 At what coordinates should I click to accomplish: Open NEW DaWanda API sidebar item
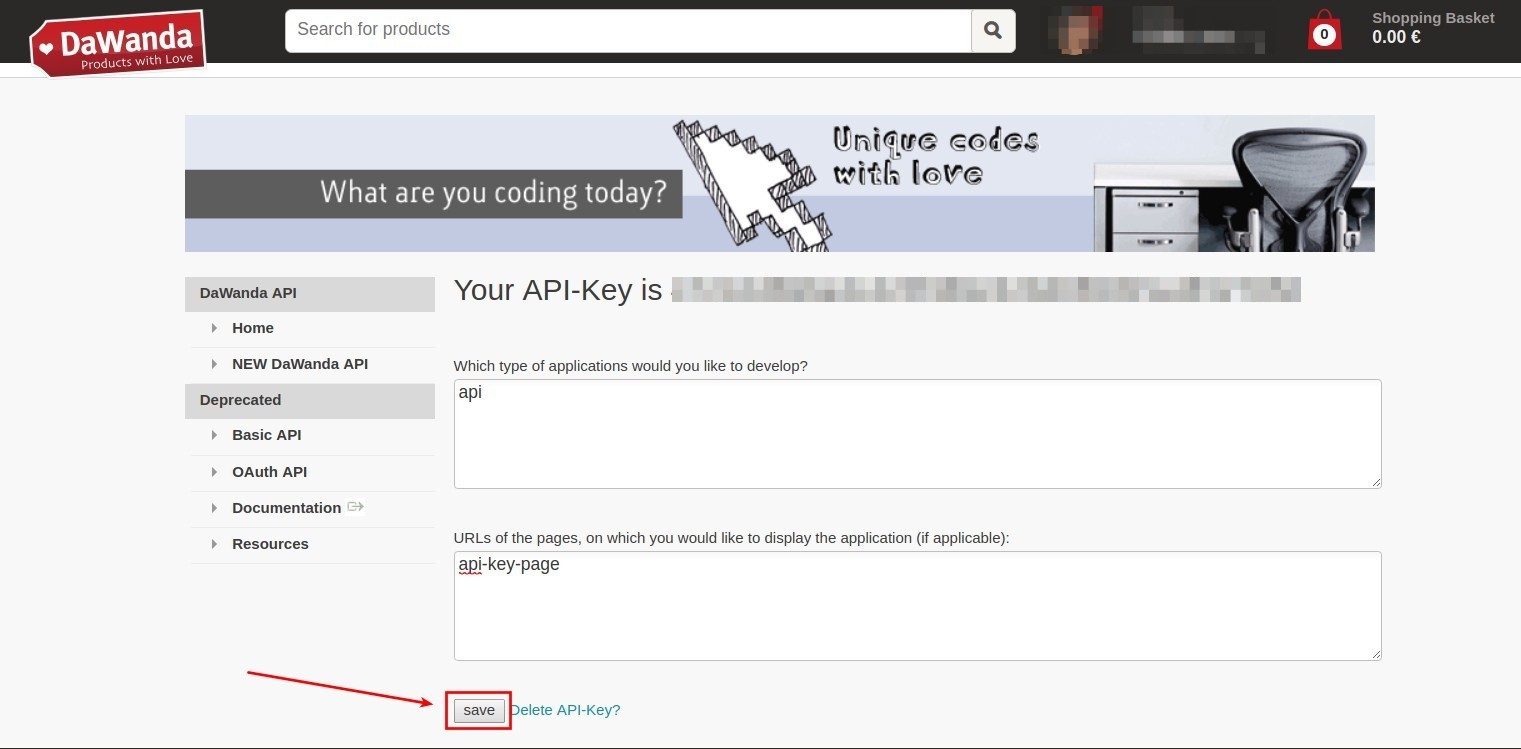click(300, 364)
